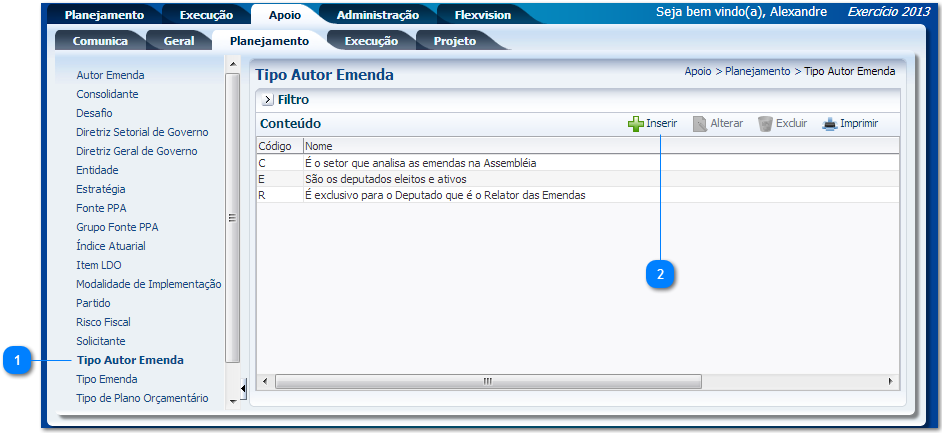The width and height of the screenshot is (948, 433).
Task: Click the Excluir trash bin icon
Action: tap(765, 124)
